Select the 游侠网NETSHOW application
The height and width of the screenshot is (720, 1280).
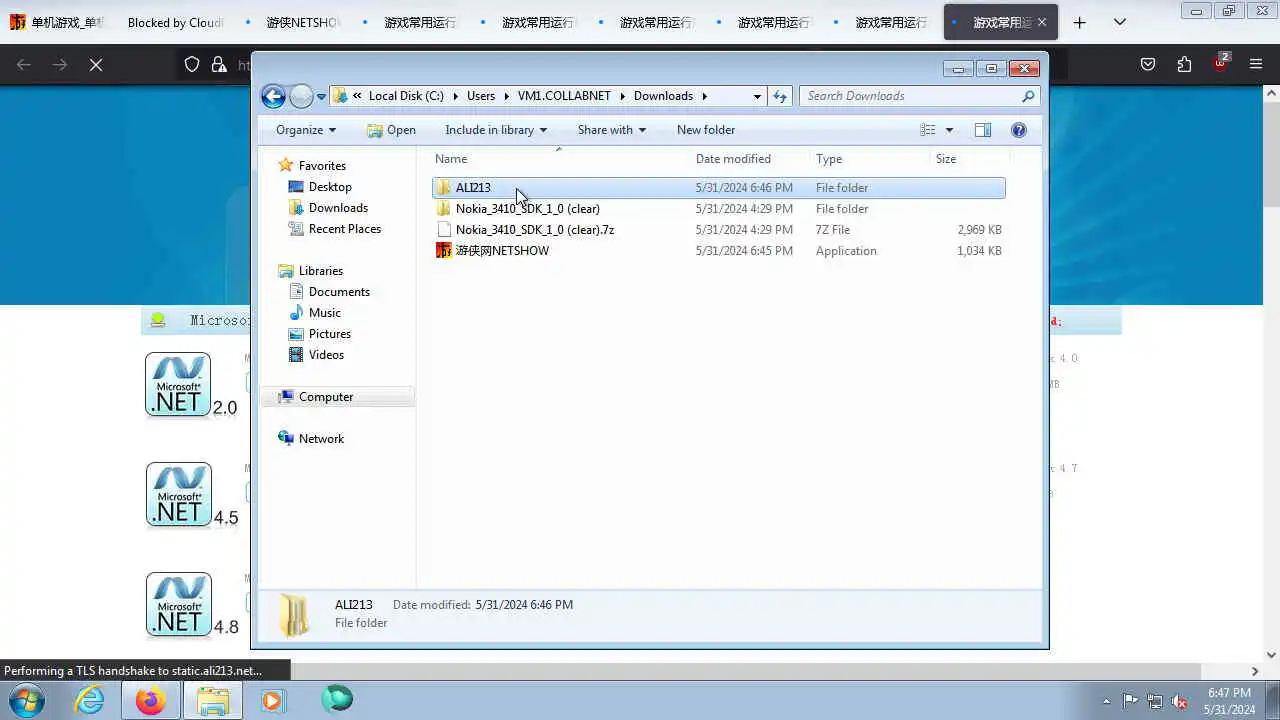[x=718, y=251]
